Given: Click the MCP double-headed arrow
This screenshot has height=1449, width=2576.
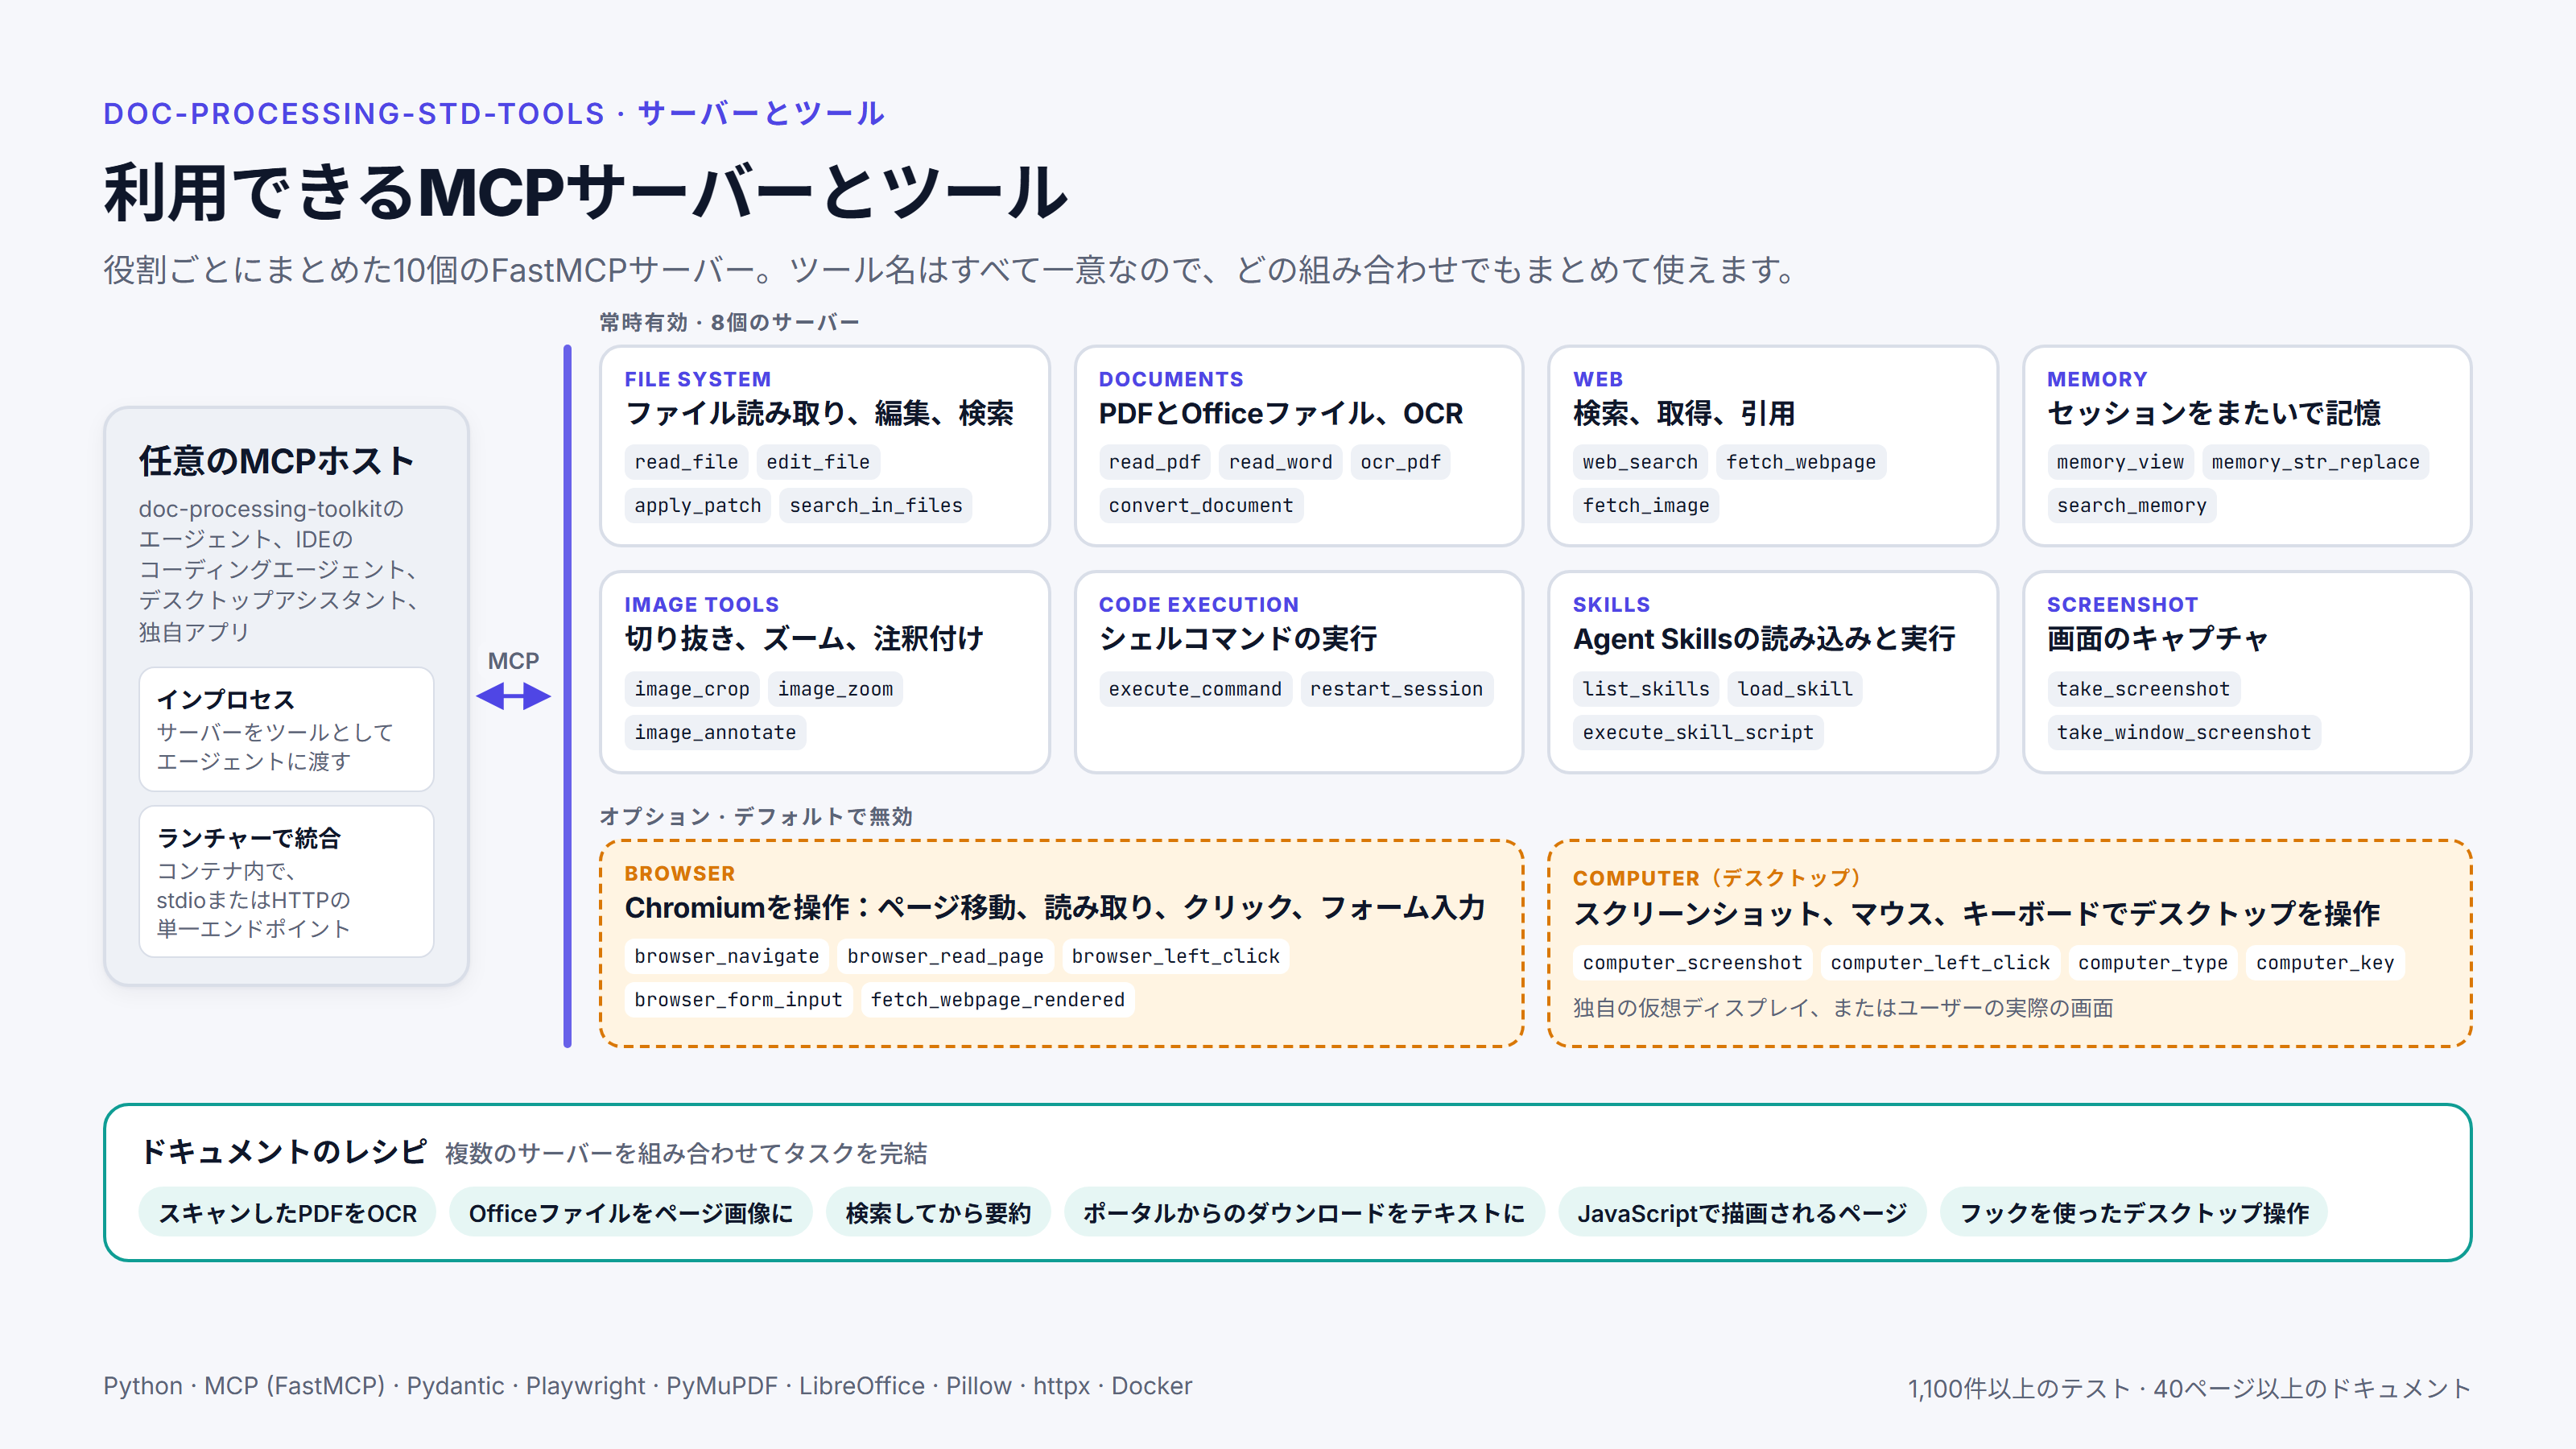Looking at the screenshot, I should (x=513, y=696).
